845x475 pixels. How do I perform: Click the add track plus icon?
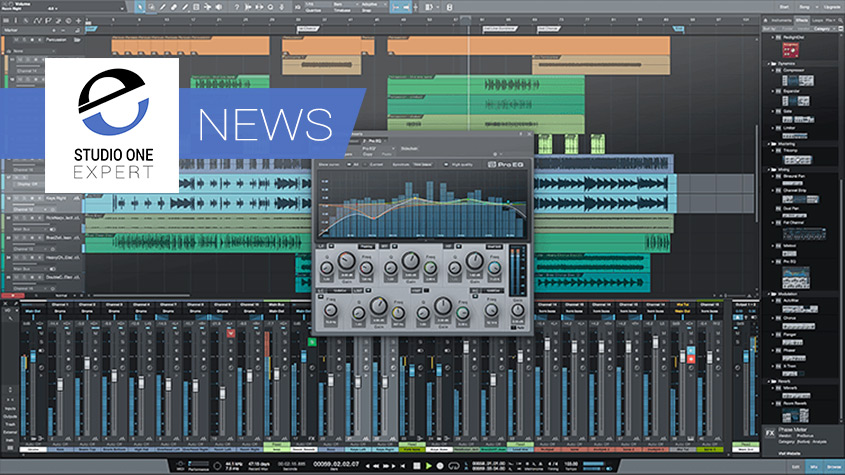click(x=78, y=20)
